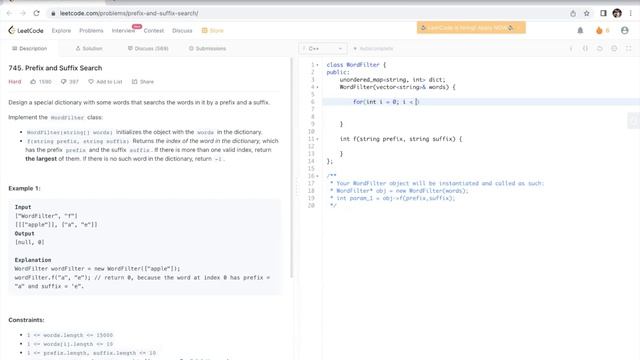Switch to the Description tab
The height and width of the screenshot is (360, 640).
(29, 49)
